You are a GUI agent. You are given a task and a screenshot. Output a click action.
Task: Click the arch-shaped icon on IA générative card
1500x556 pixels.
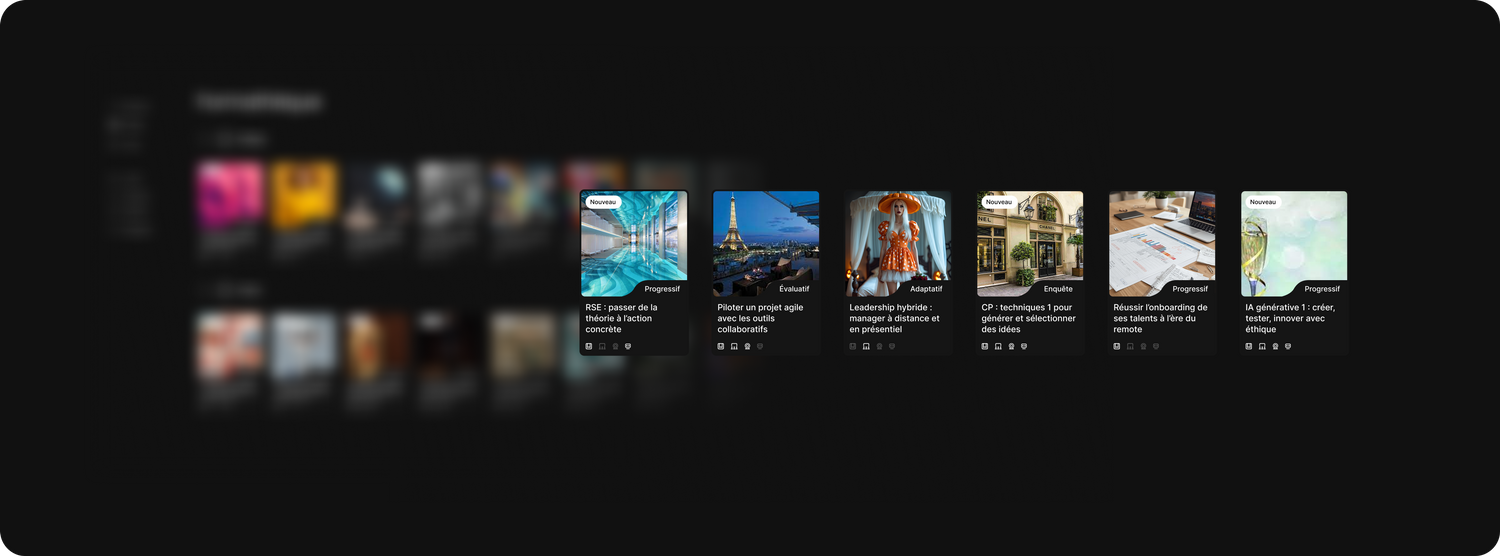[x=1262, y=346]
